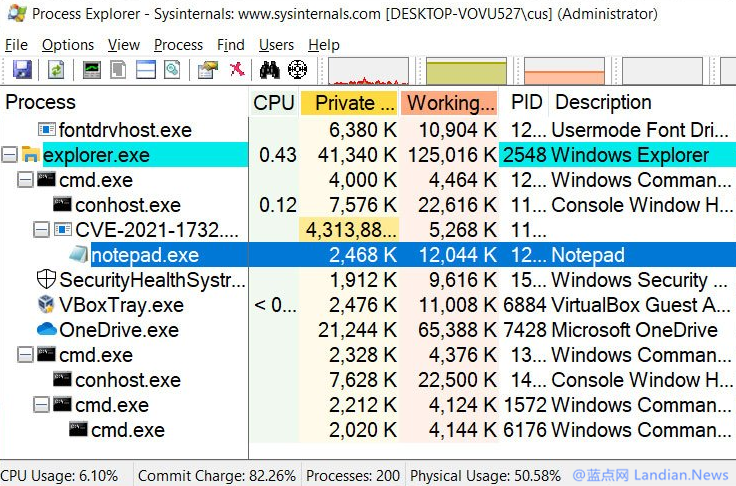Click the crosshair Find Window's Process icon
The width and height of the screenshot is (736, 486).
point(297,70)
